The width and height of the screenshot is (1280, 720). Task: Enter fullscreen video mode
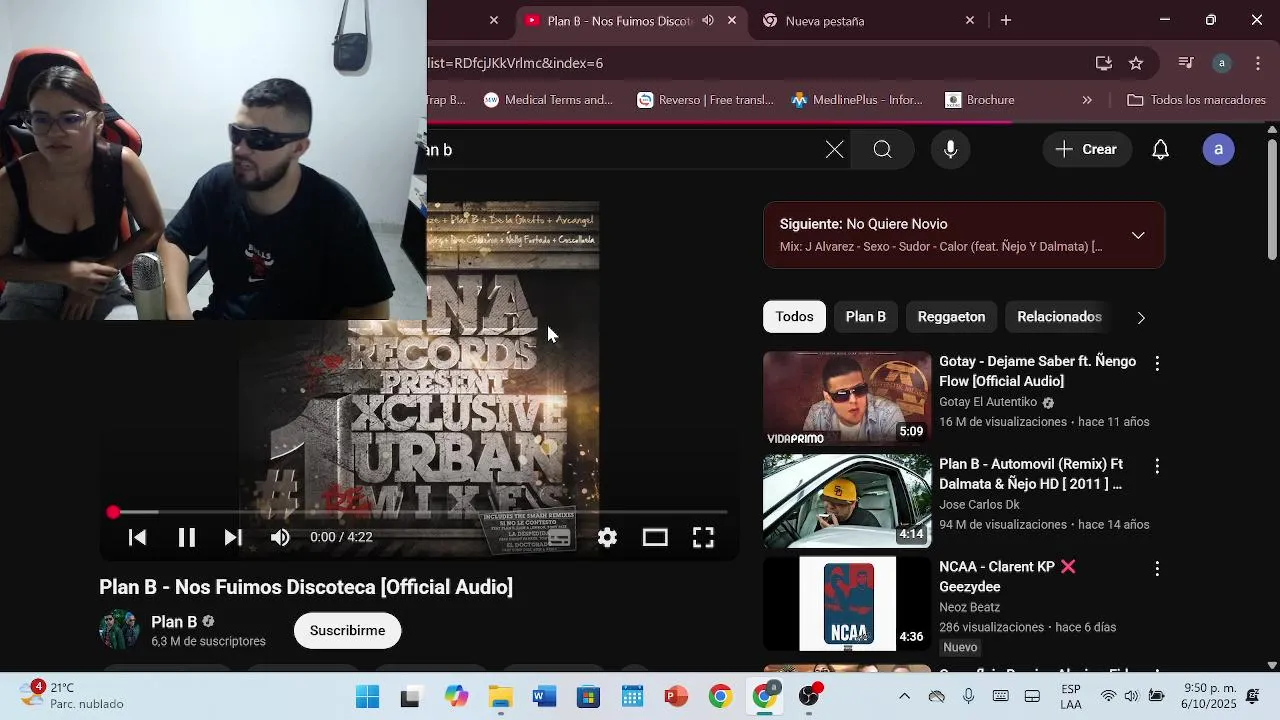(703, 537)
